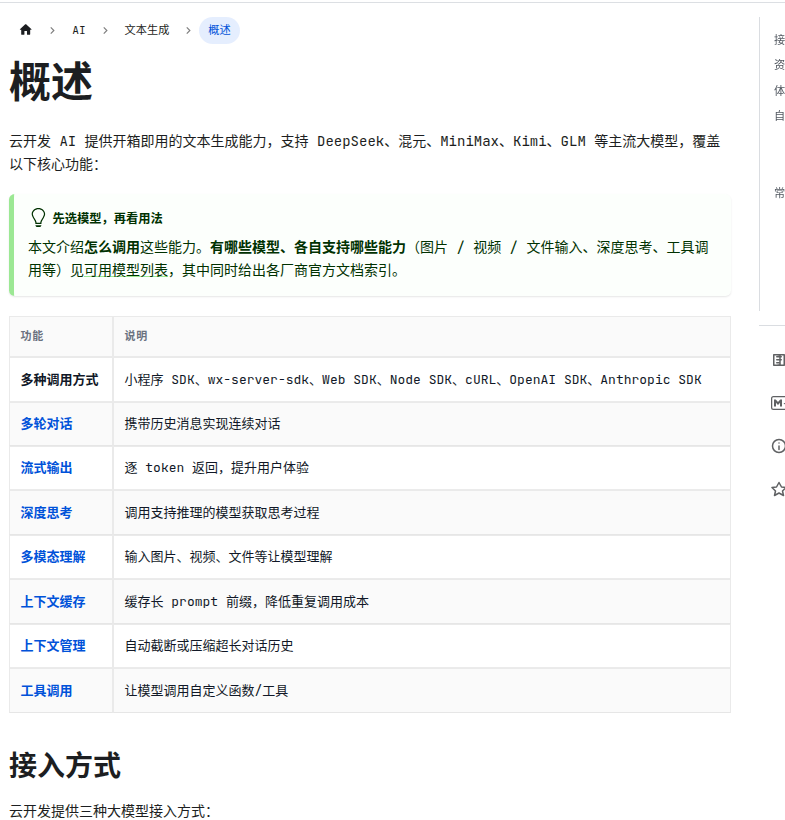
Task: Open the 流式输出 link
Action: [x=47, y=468]
